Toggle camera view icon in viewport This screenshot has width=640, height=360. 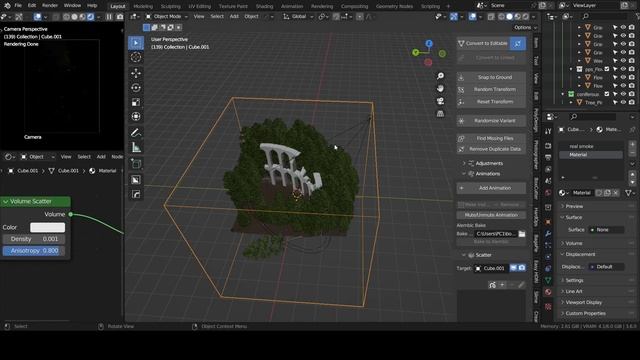[x=440, y=101]
